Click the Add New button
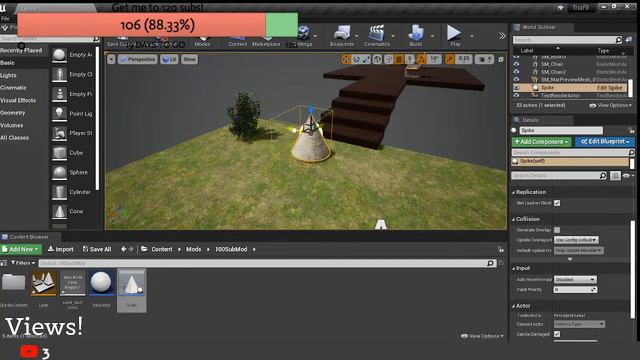This screenshot has width=640, height=360. [x=20, y=249]
